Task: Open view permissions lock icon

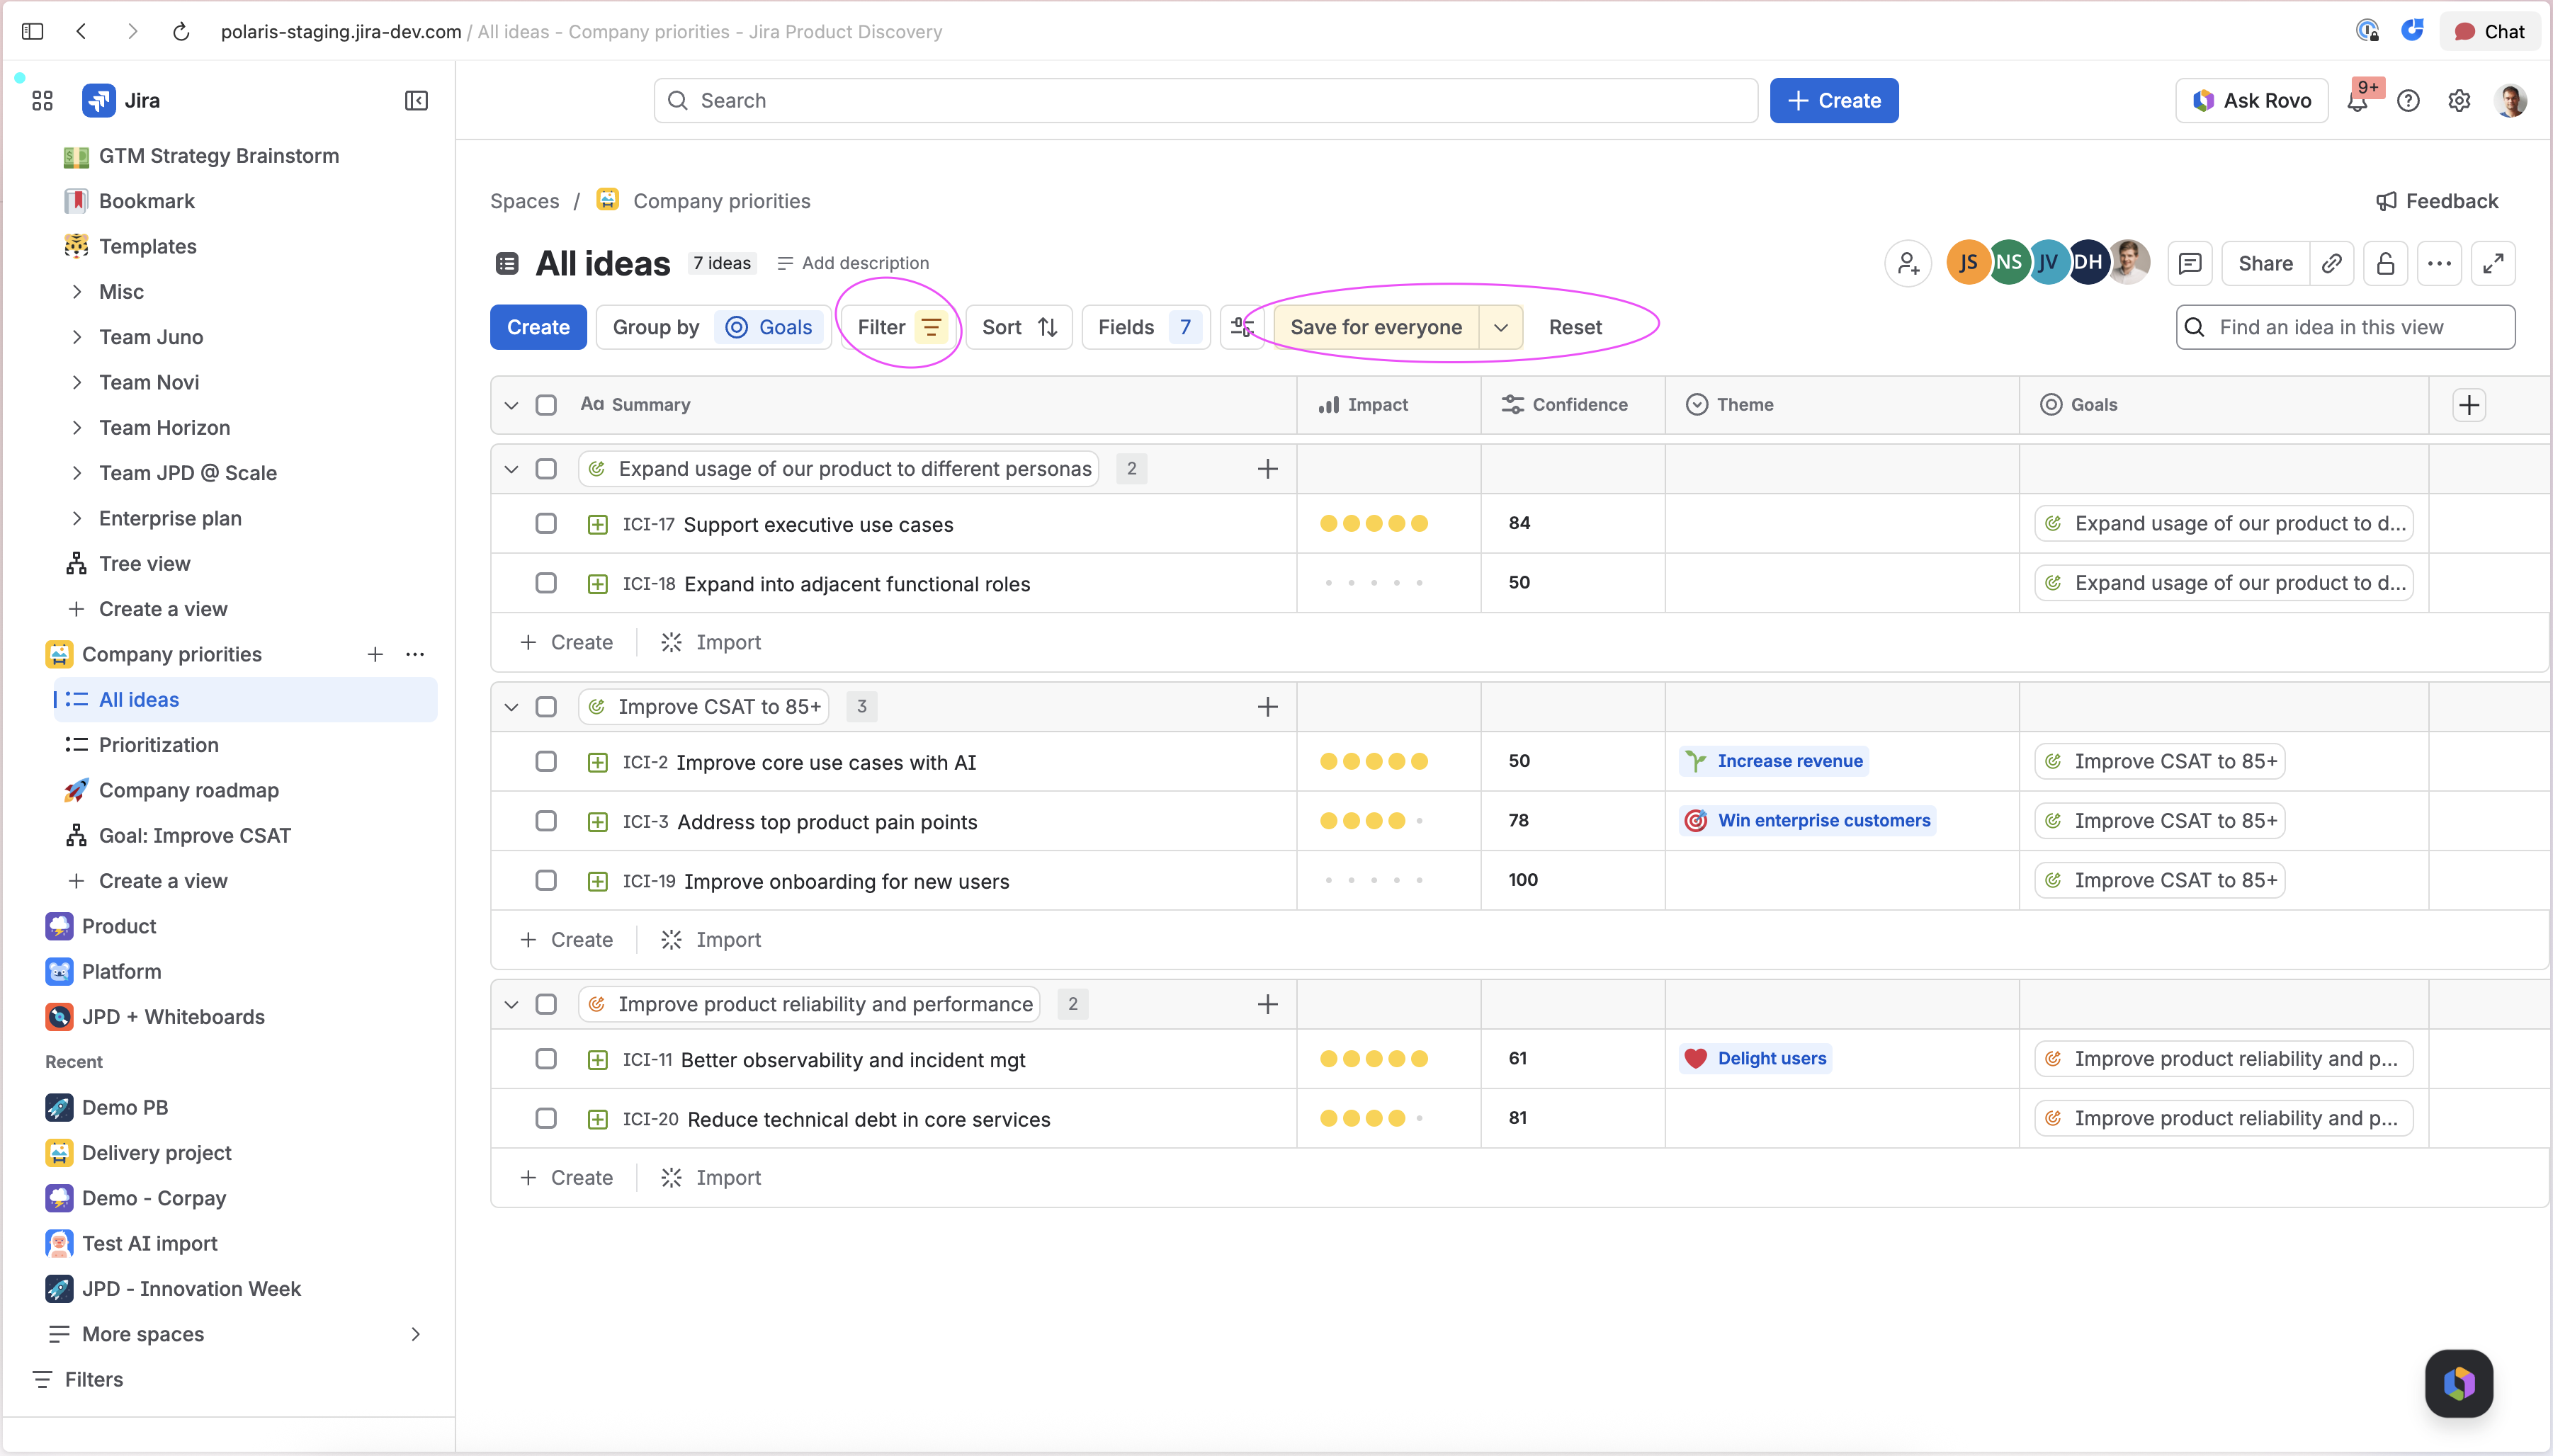Action: tap(2386, 264)
